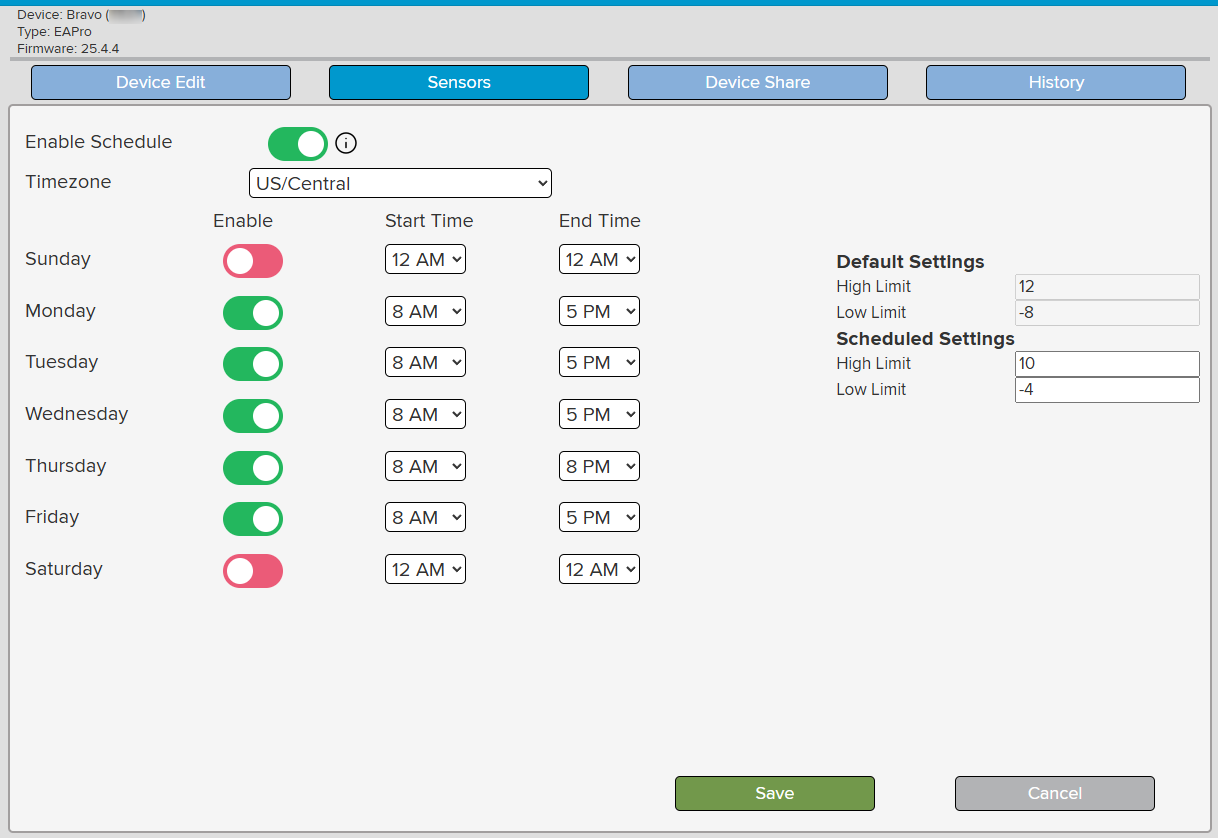
Task: Open the History tab
Action: click(1055, 83)
